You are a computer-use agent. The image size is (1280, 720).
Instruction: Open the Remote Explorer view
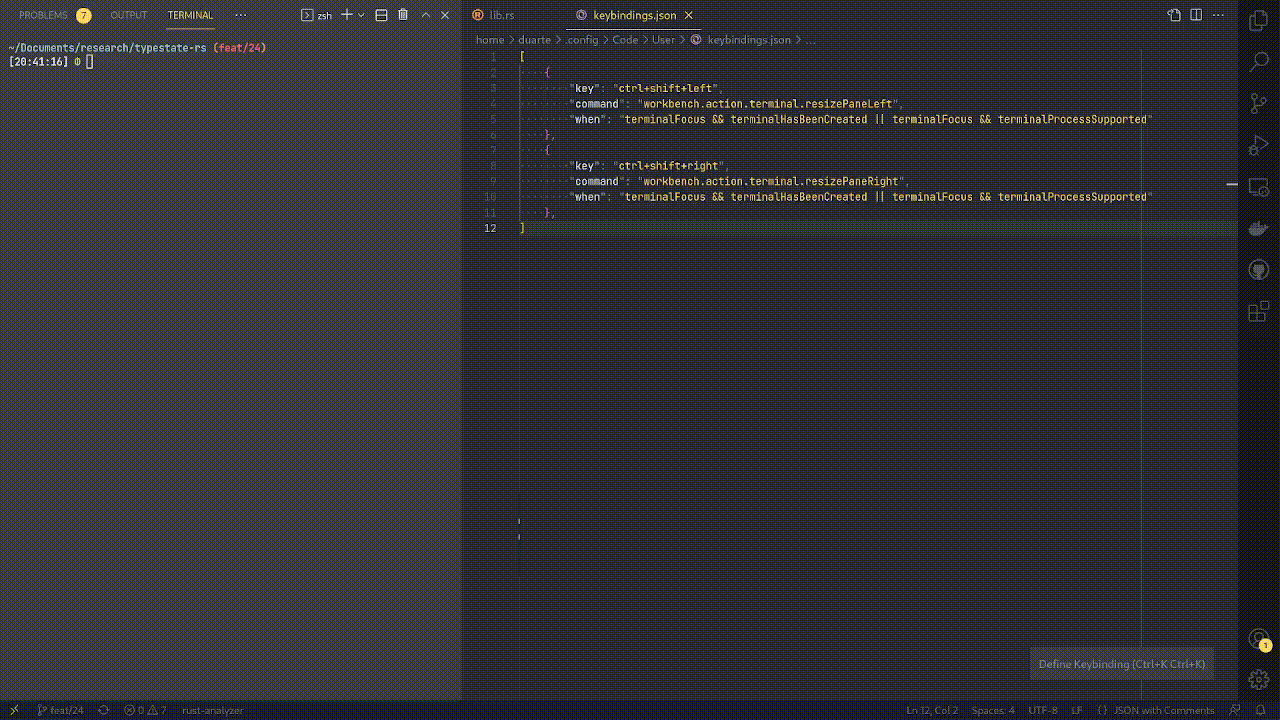1258,186
